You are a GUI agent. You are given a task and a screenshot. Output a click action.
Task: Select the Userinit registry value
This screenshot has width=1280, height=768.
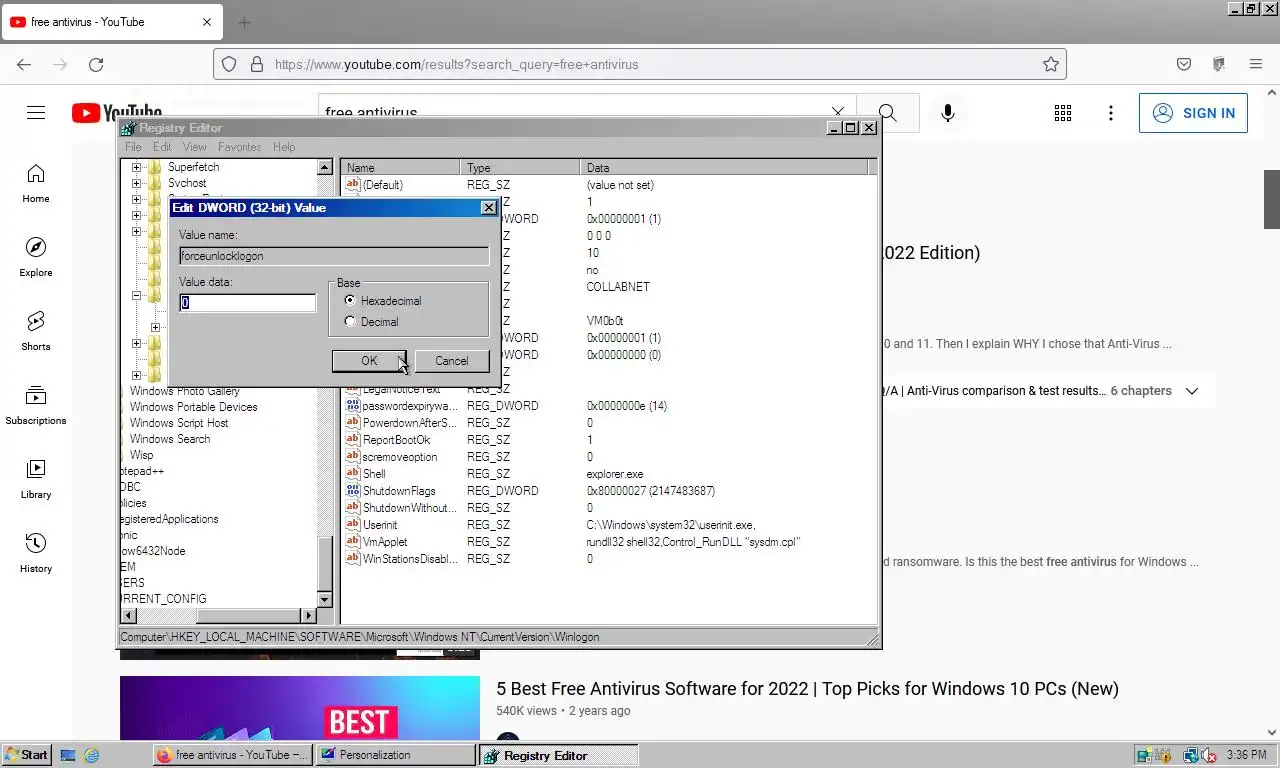click(380, 525)
